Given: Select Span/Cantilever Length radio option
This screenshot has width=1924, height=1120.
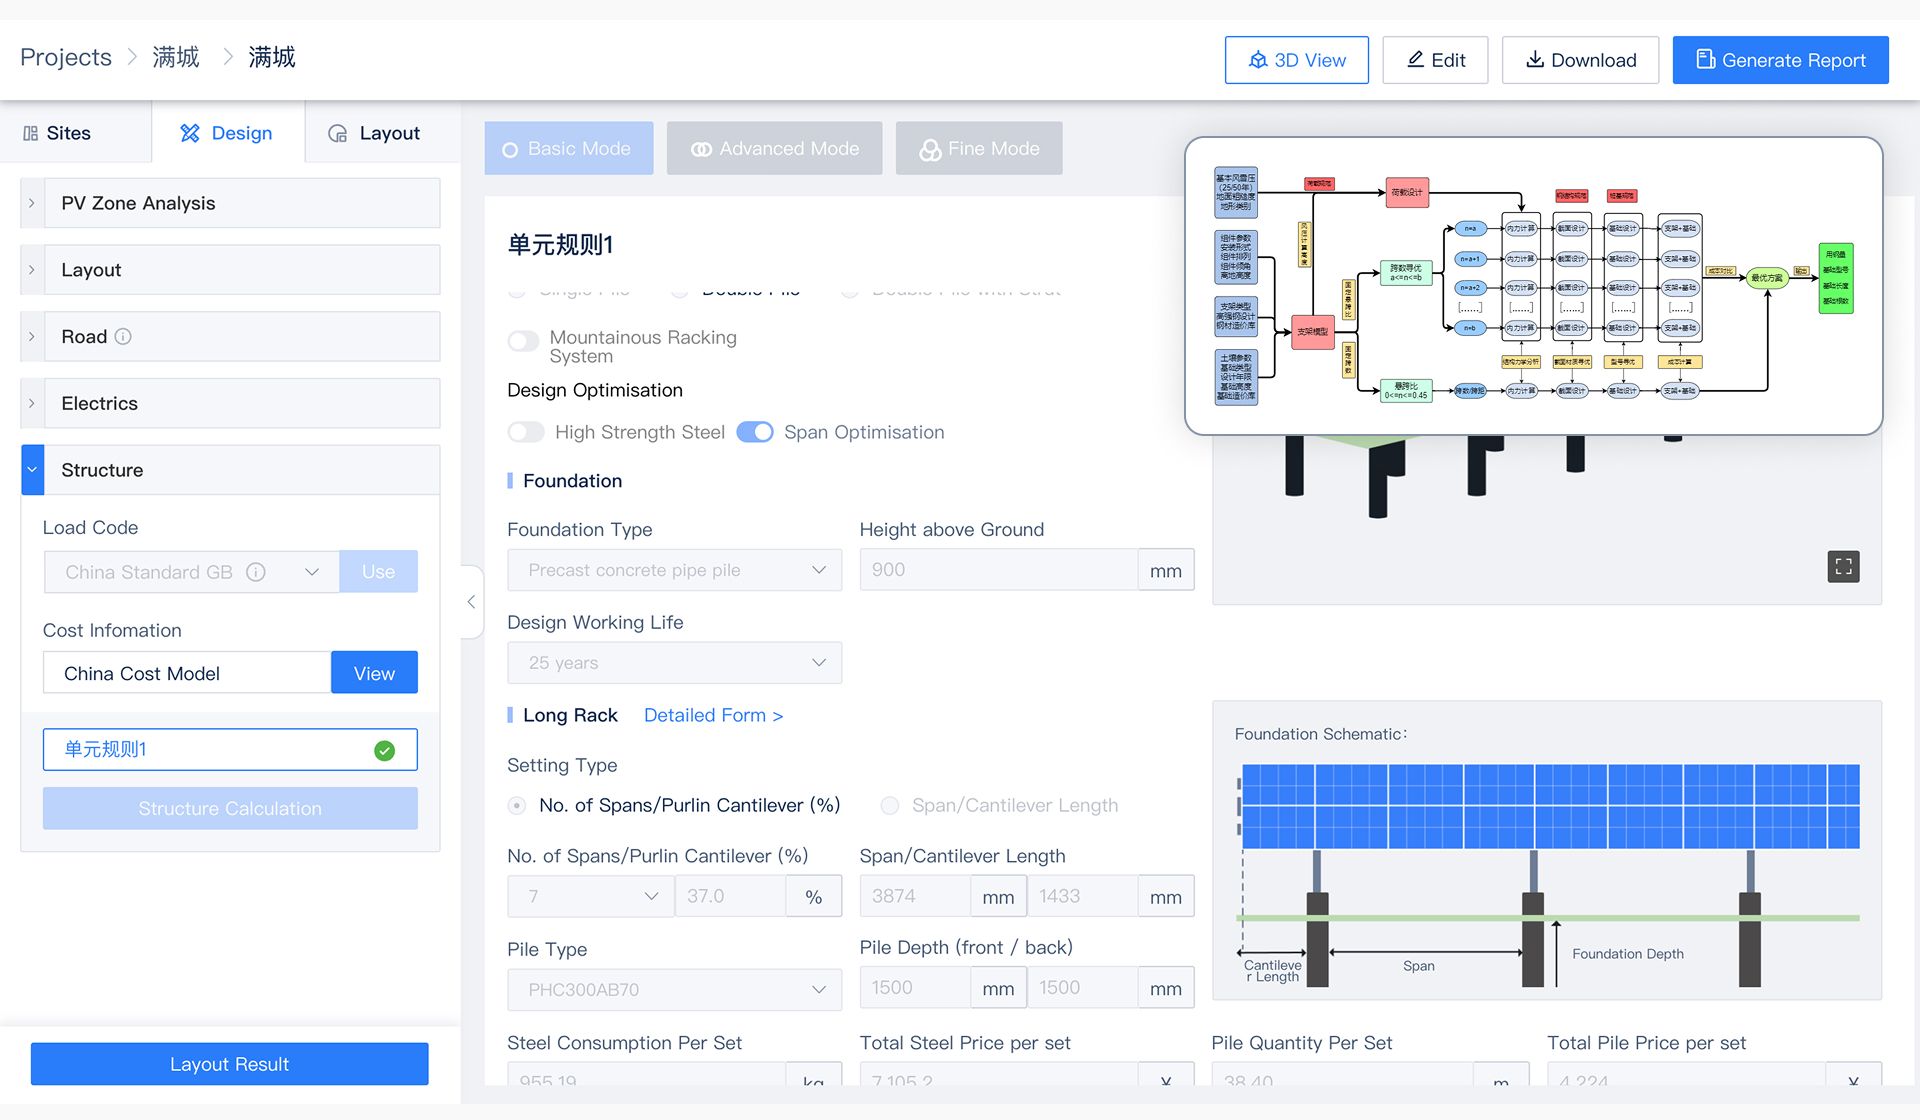Looking at the screenshot, I should coord(890,806).
